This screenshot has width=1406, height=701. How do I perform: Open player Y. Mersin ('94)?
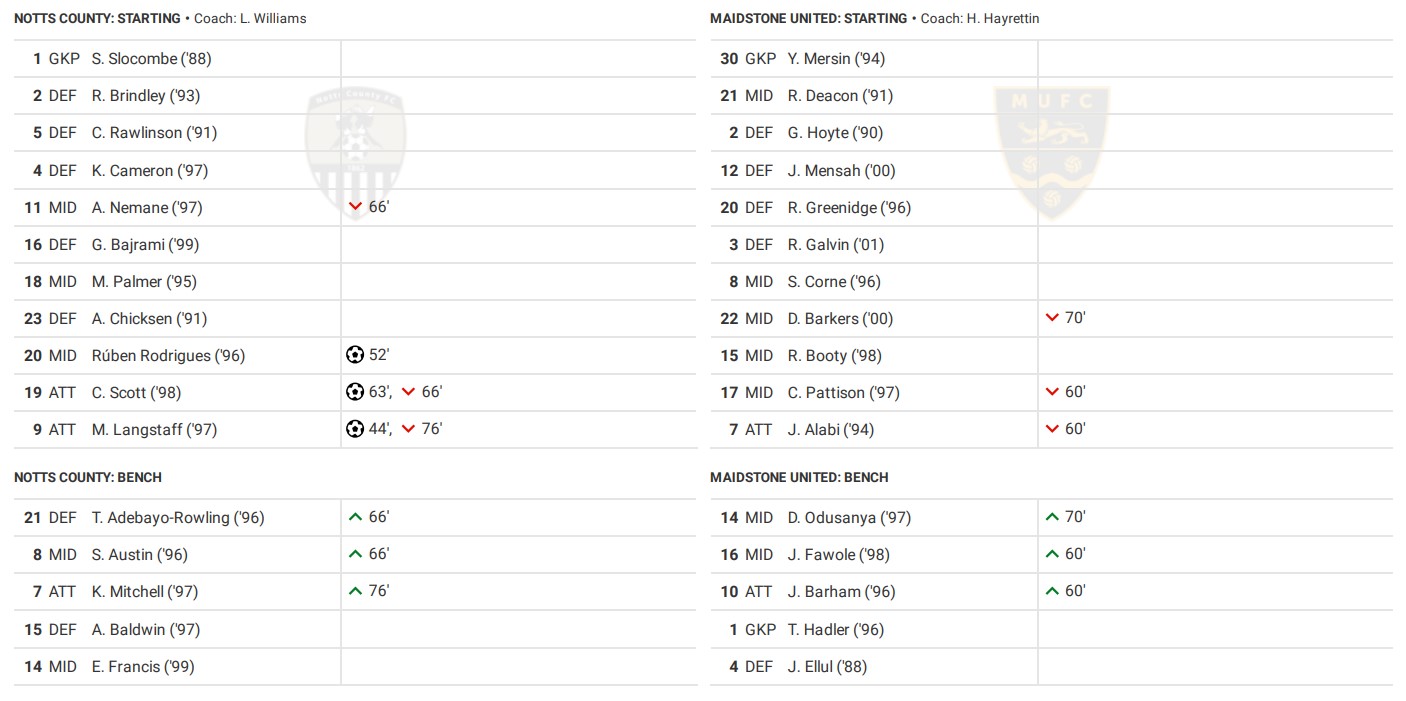pyautogui.click(x=836, y=59)
